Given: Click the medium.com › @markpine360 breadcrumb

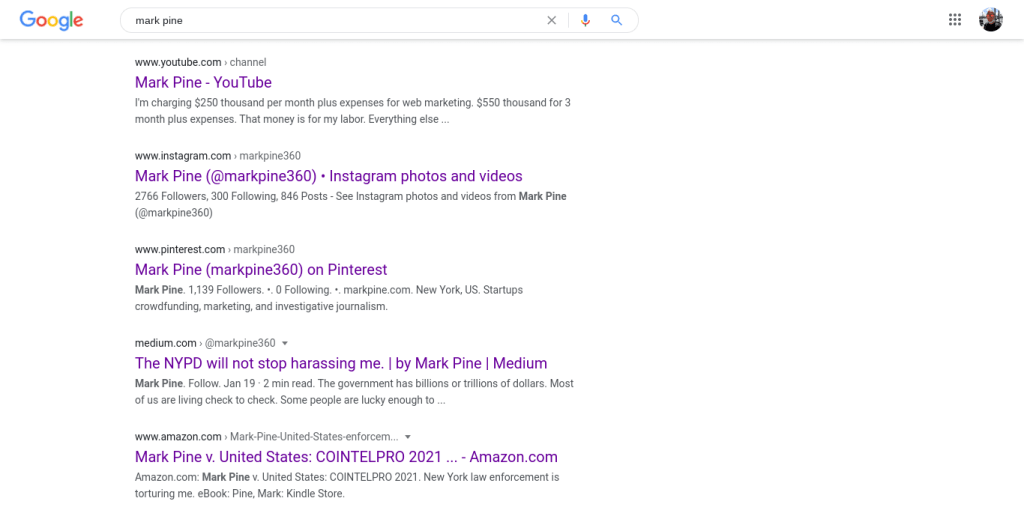Looking at the screenshot, I should coord(204,343).
